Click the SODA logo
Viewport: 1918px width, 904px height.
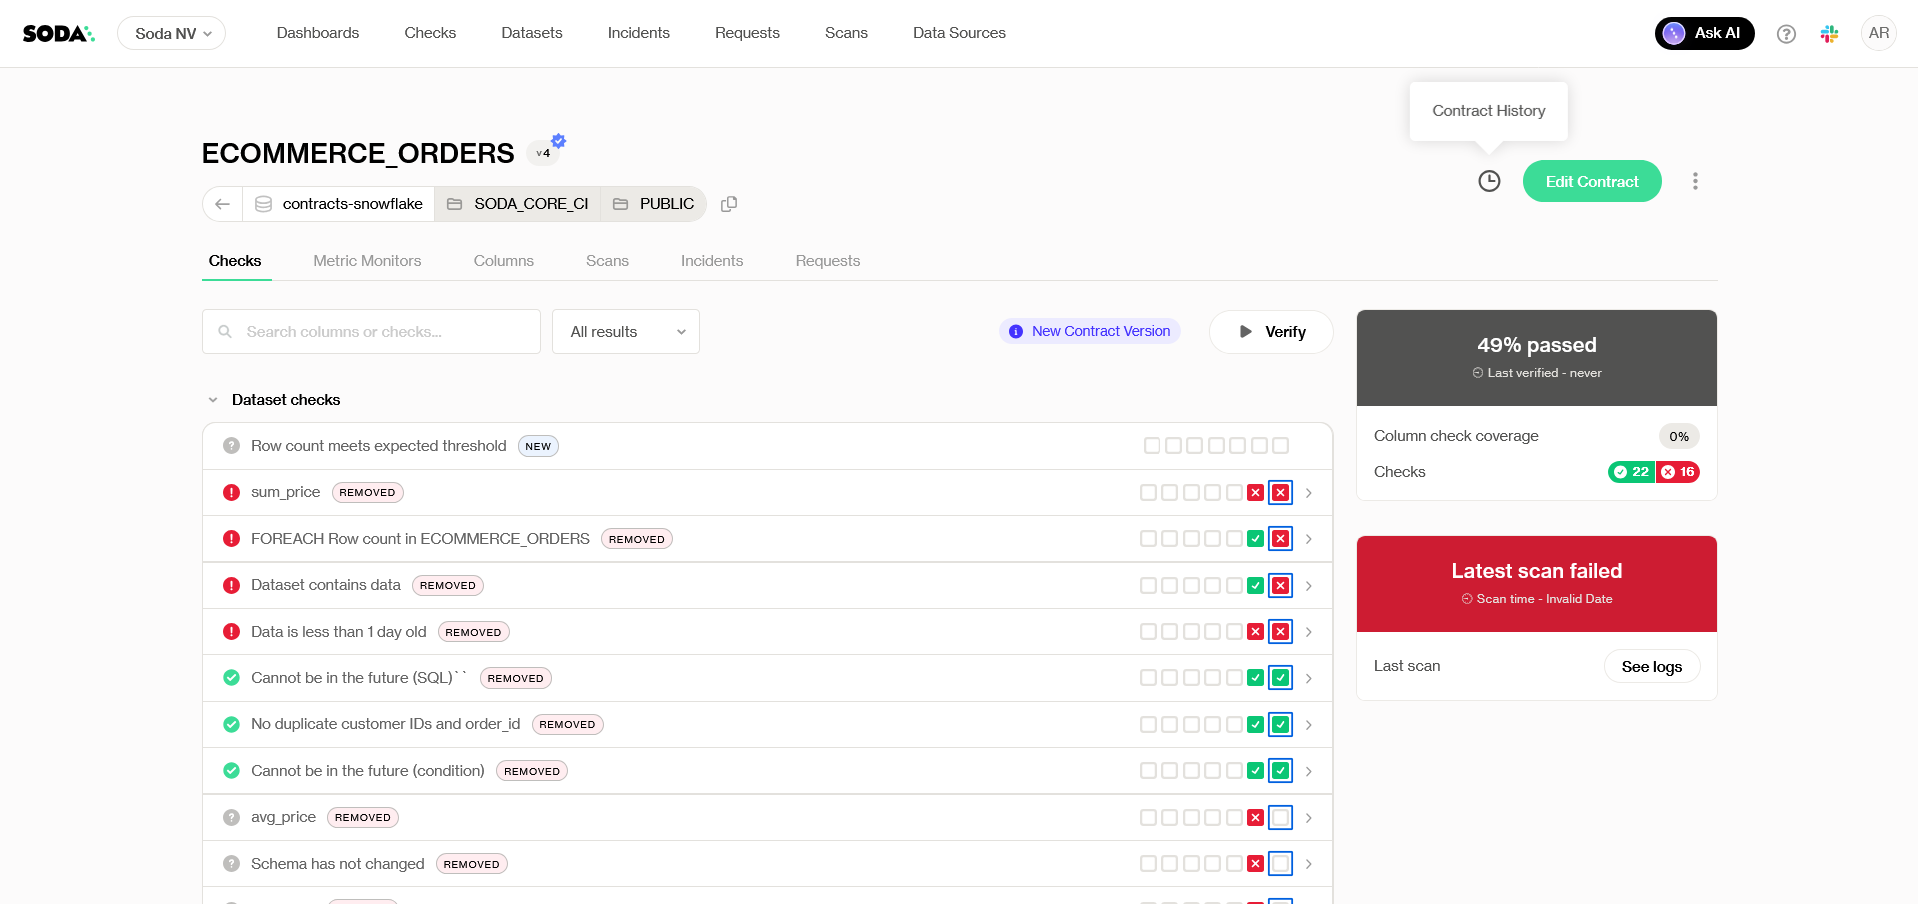(58, 34)
